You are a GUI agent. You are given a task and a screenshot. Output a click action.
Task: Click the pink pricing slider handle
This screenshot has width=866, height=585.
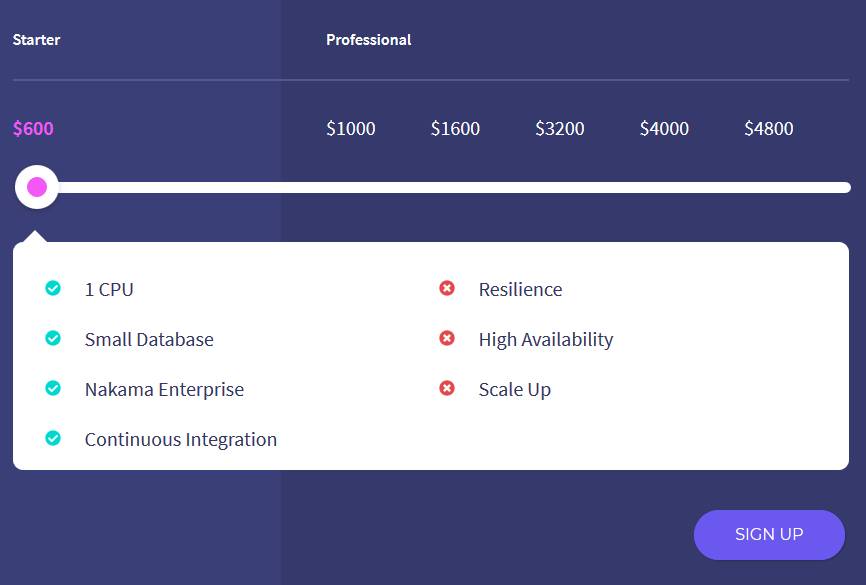coord(36,187)
